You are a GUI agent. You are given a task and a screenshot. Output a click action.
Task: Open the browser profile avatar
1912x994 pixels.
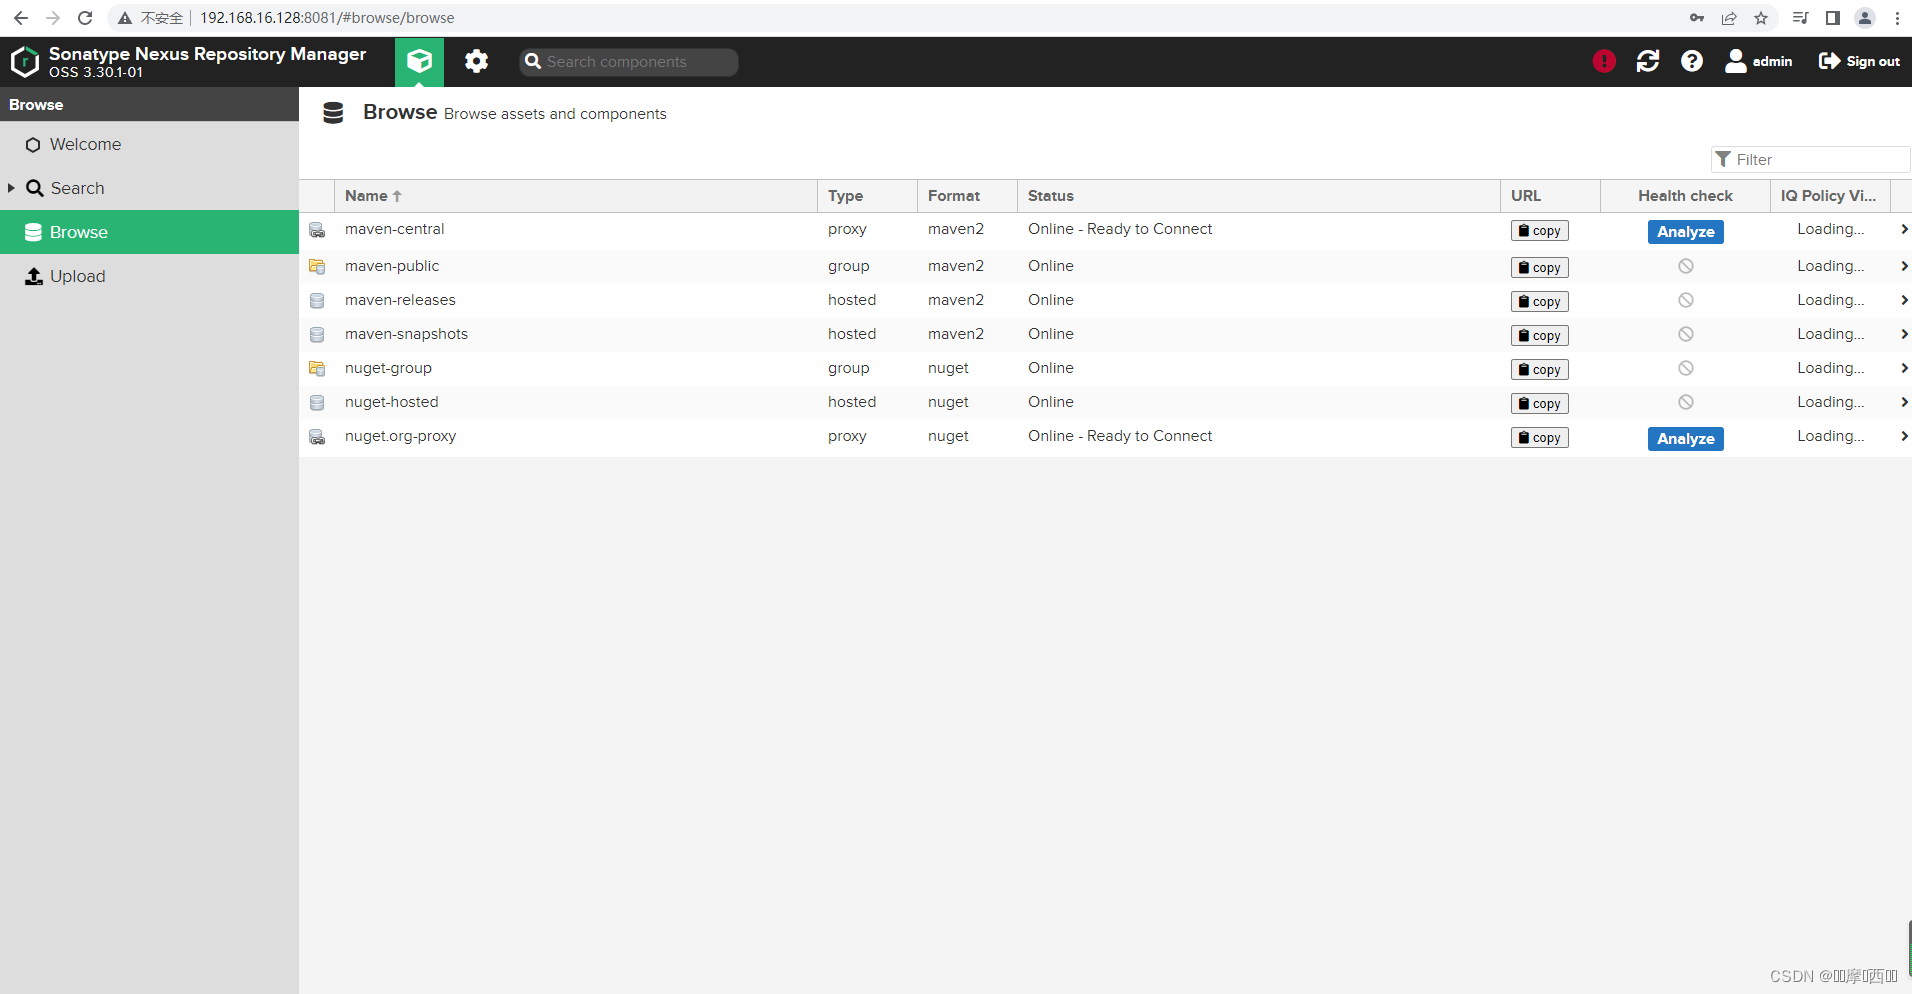pyautogui.click(x=1865, y=18)
